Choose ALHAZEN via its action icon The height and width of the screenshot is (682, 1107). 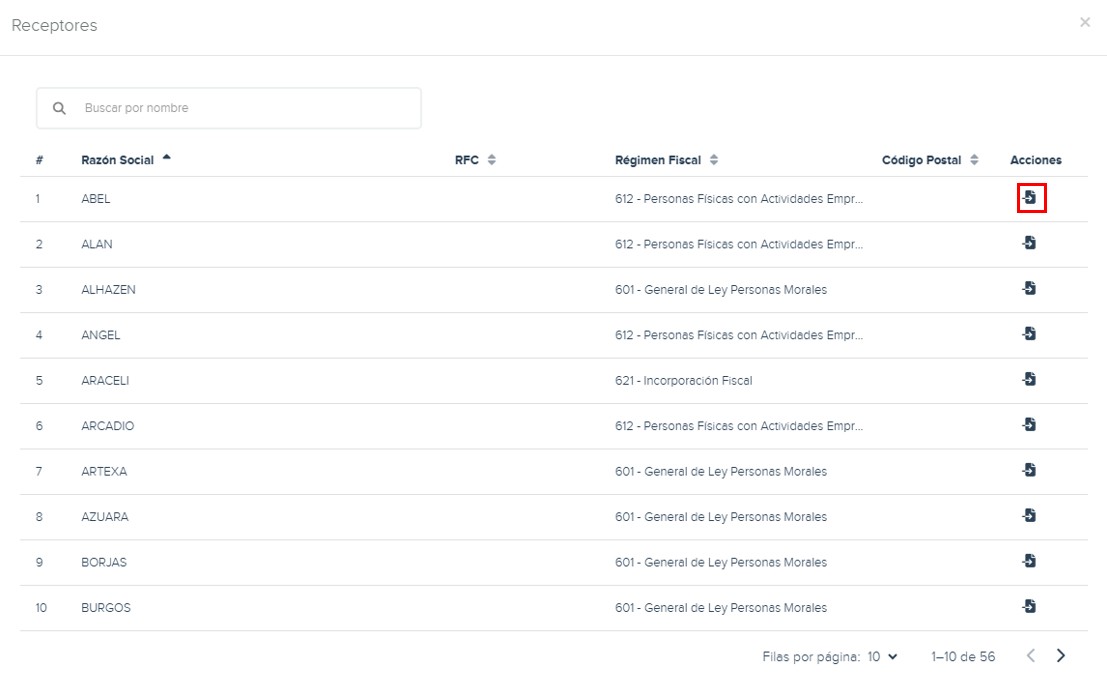[x=1029, y=289]
